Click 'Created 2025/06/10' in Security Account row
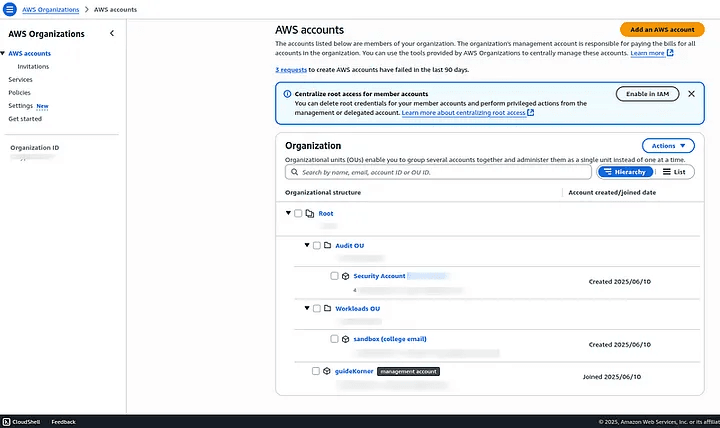 coord(619,282)
